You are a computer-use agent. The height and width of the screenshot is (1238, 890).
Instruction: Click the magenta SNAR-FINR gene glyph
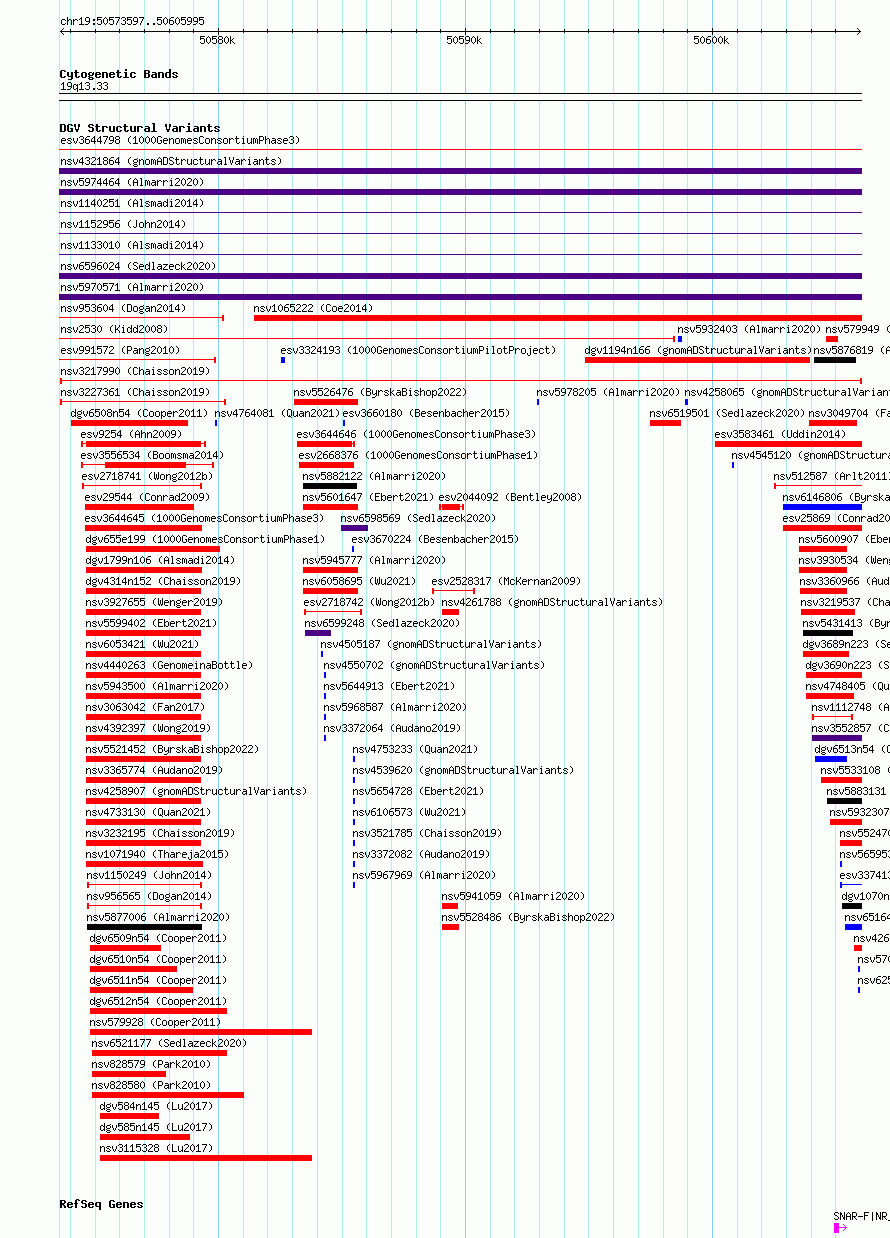pyautogui.click(x=836, y=1227)
